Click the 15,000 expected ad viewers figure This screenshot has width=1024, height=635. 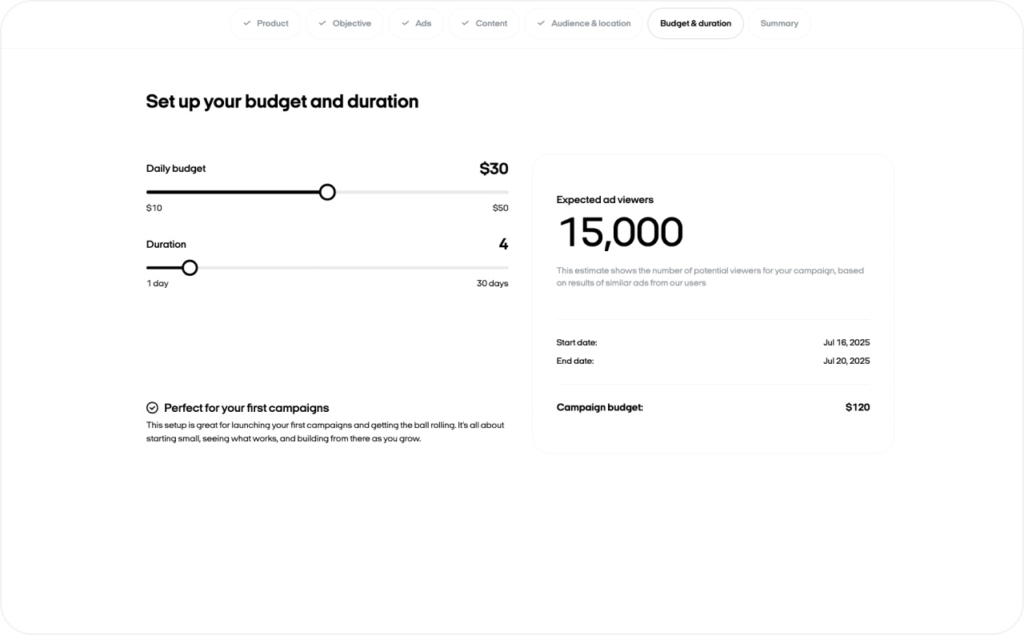click(620, 233)
